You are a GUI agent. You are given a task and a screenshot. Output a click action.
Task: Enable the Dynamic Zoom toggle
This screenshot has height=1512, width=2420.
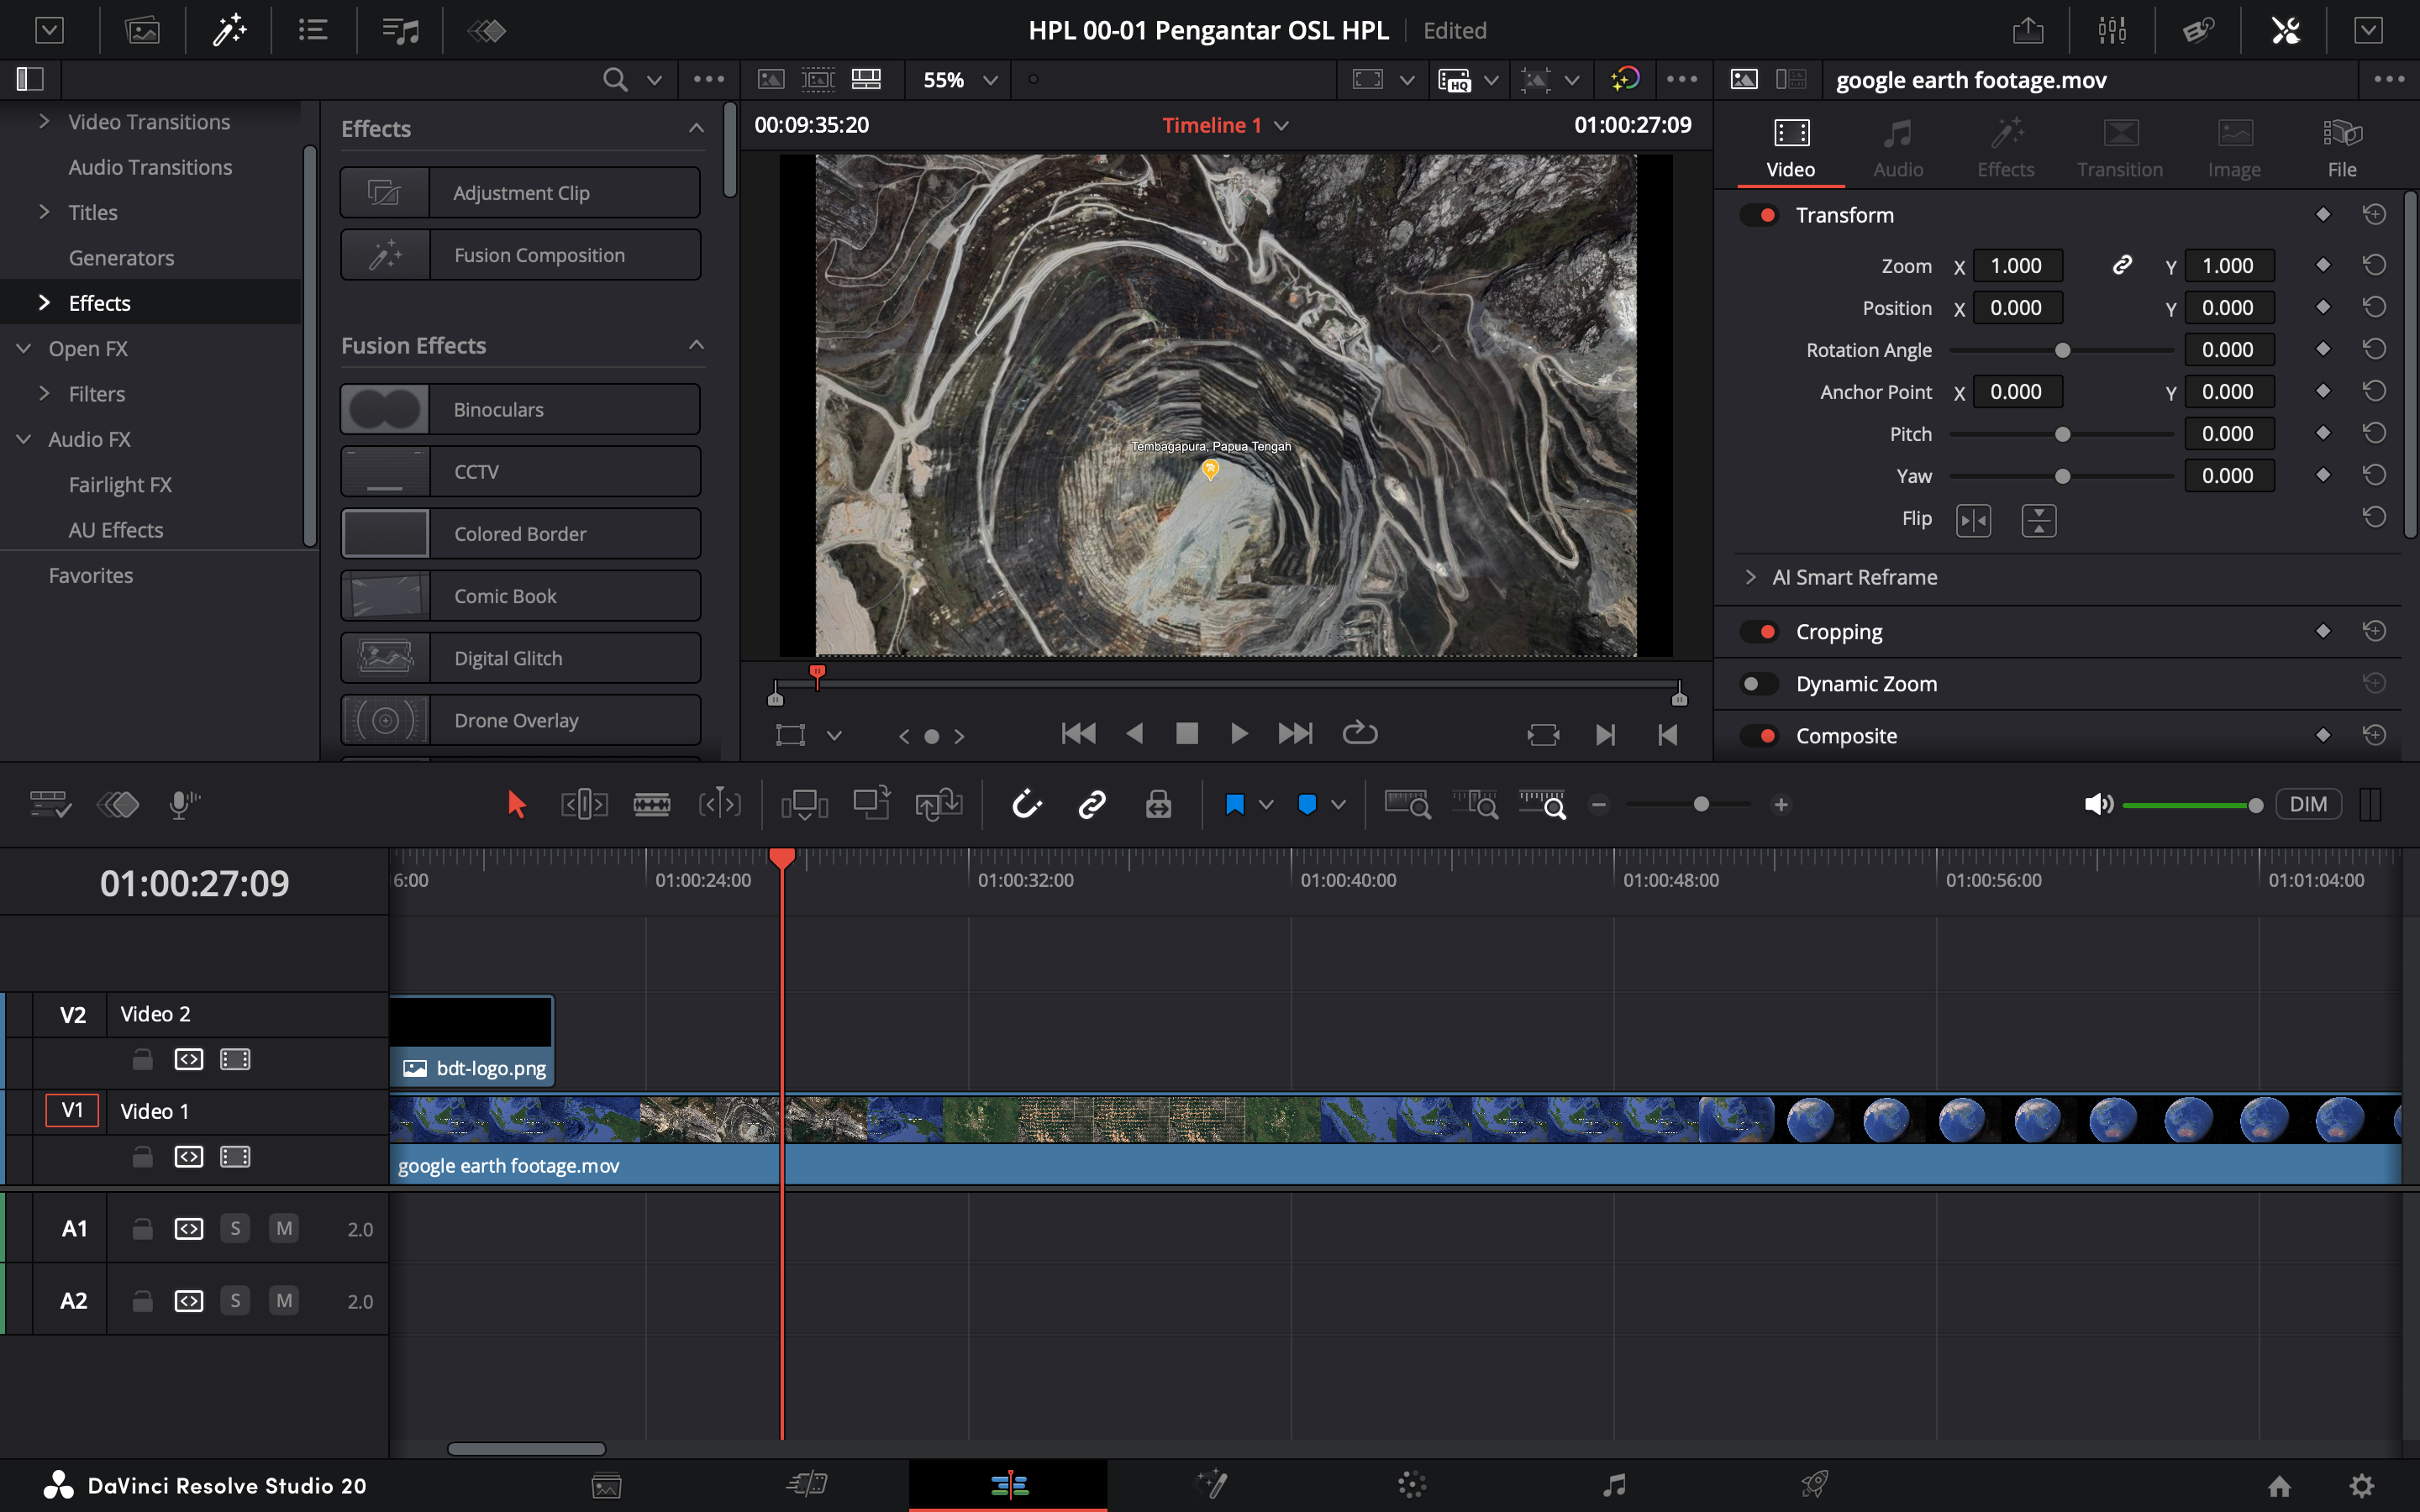pos(1759,684)
